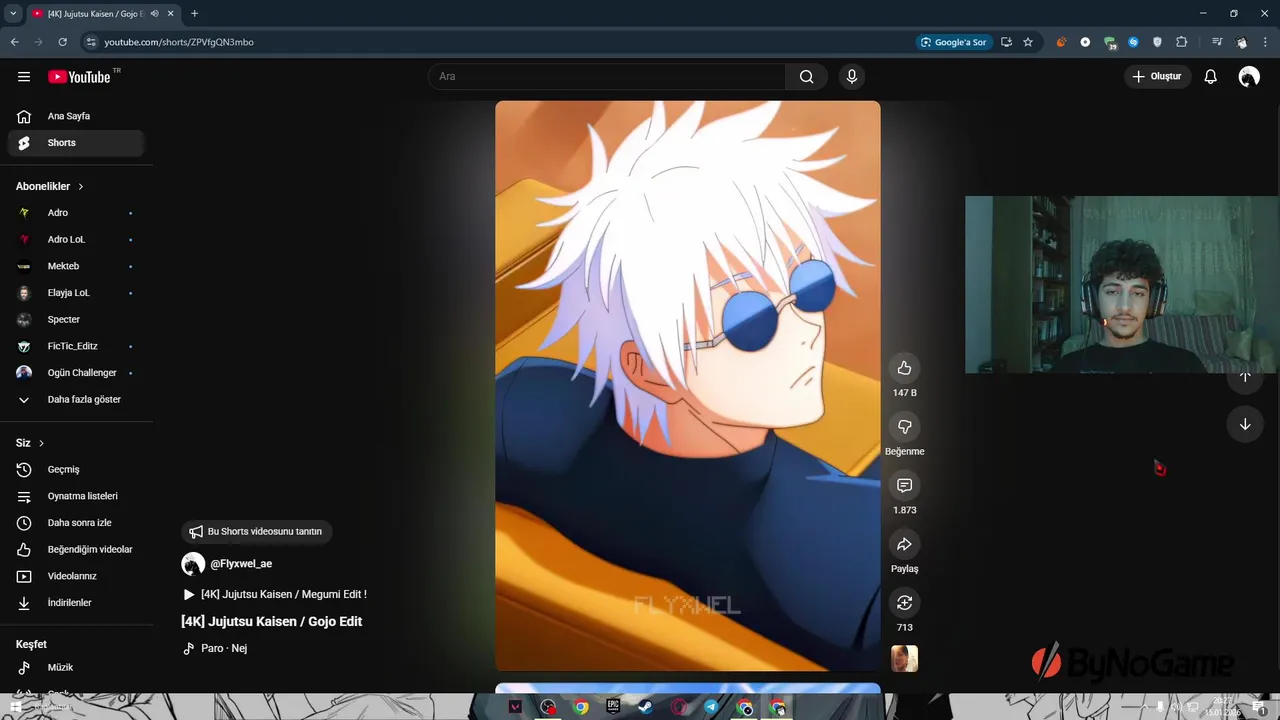Open the account avatar menu
Viewport: 1280px width, 720px height.
[x=1249, y=77]
